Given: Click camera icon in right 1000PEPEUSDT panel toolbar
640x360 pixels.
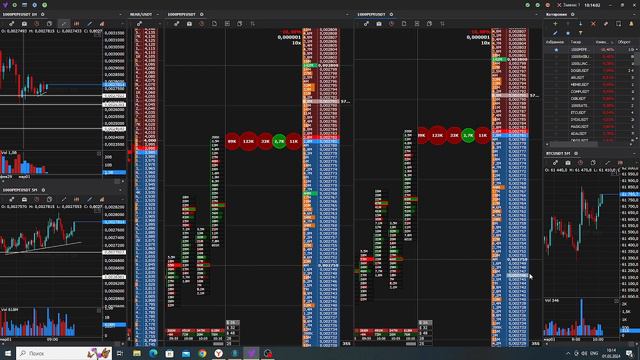Looking at the screenshot, I should tap(379, 24).
